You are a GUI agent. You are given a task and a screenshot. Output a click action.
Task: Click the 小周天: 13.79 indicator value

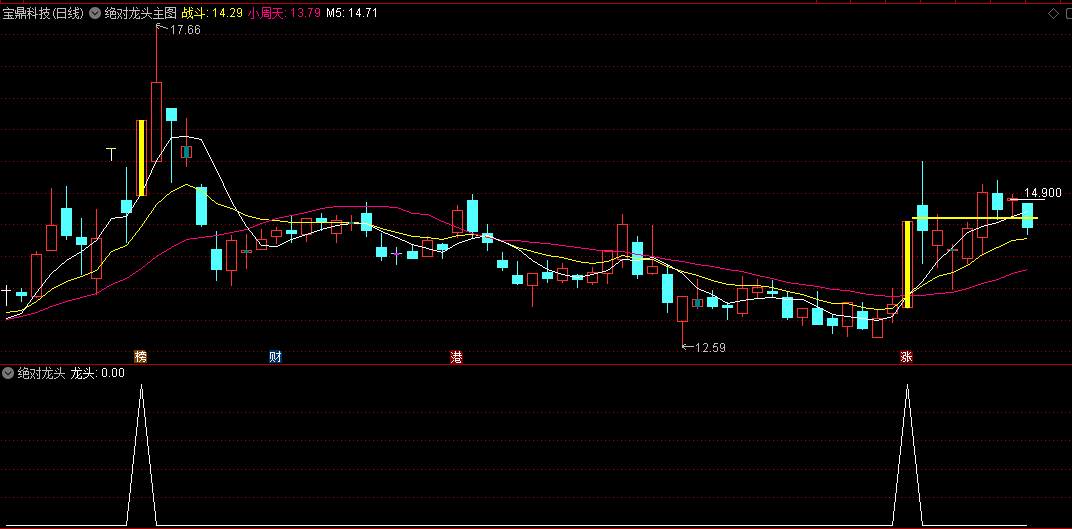point(284,13)
